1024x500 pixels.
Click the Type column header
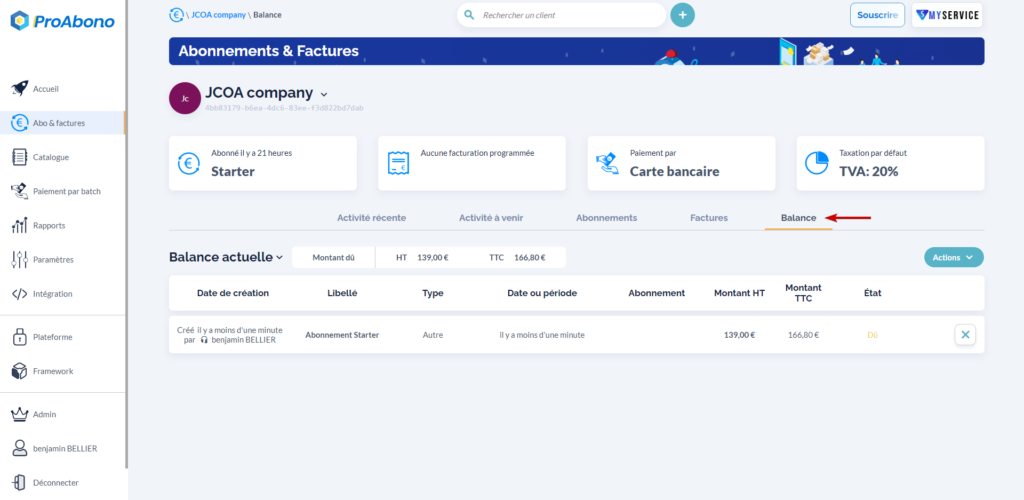[x=433, y=293]
